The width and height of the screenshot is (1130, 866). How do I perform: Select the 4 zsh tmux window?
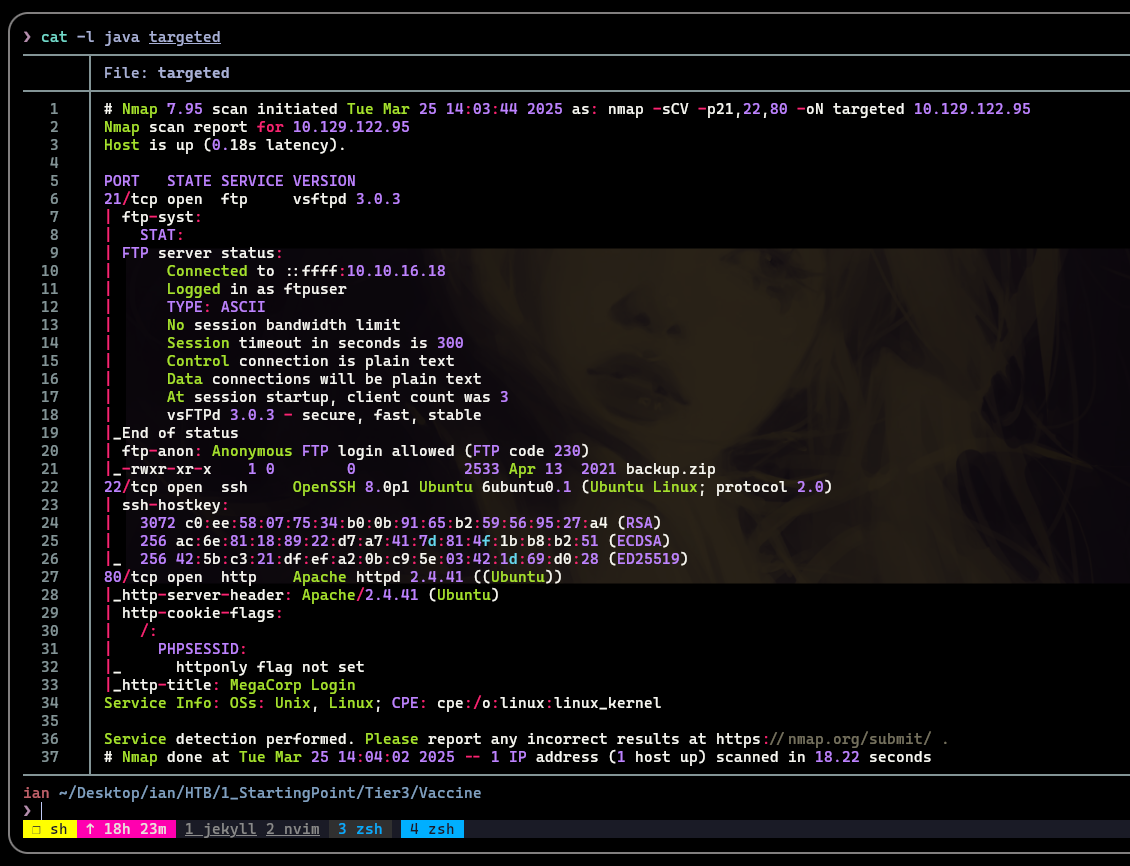click(432, 829)
